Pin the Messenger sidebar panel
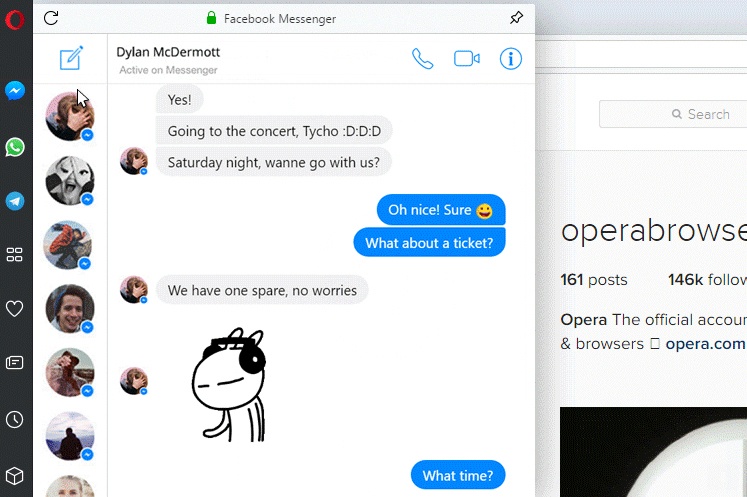 click(516, 18)
